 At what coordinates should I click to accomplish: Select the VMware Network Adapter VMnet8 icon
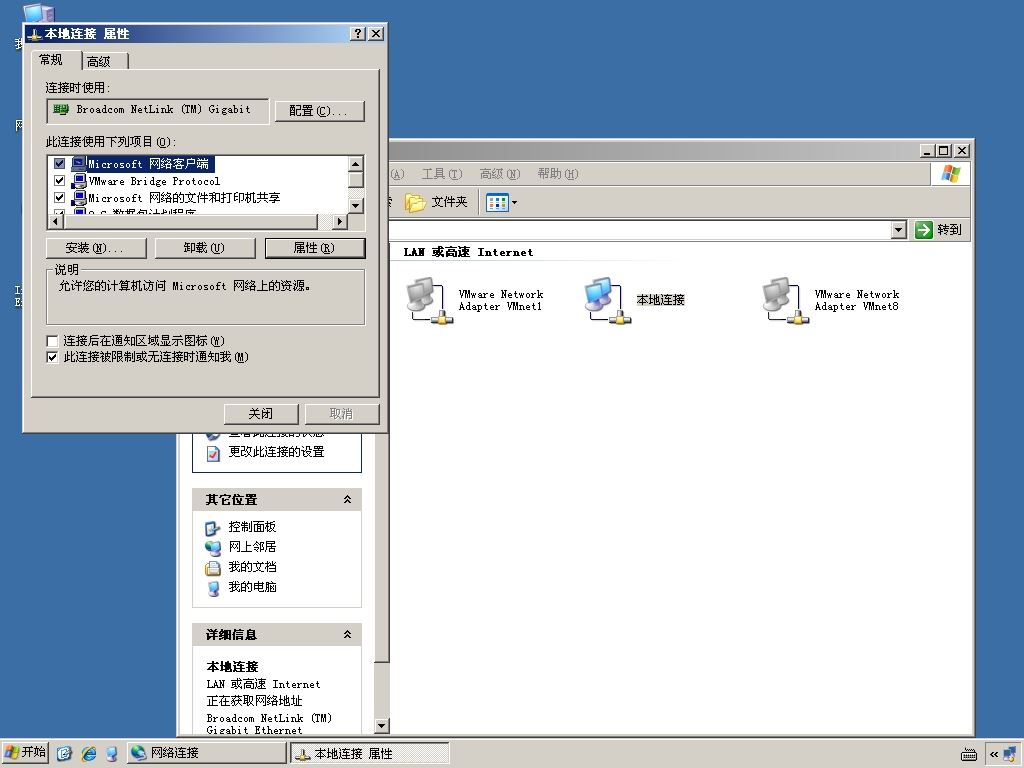tap(786, 300)
